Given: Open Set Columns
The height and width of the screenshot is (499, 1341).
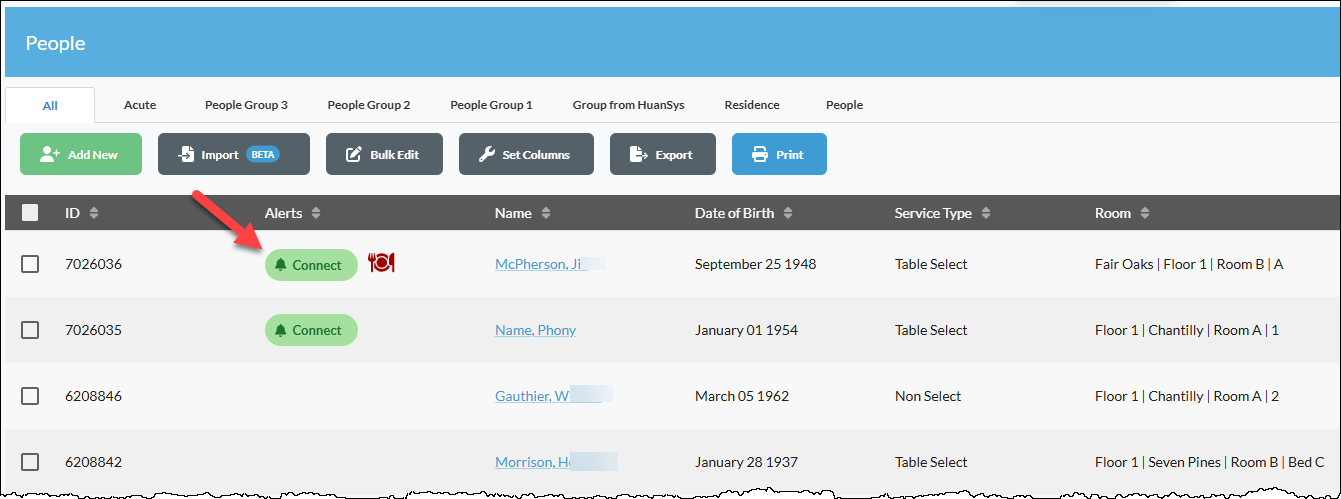Looking at the screenshot, I should [526, 154].
